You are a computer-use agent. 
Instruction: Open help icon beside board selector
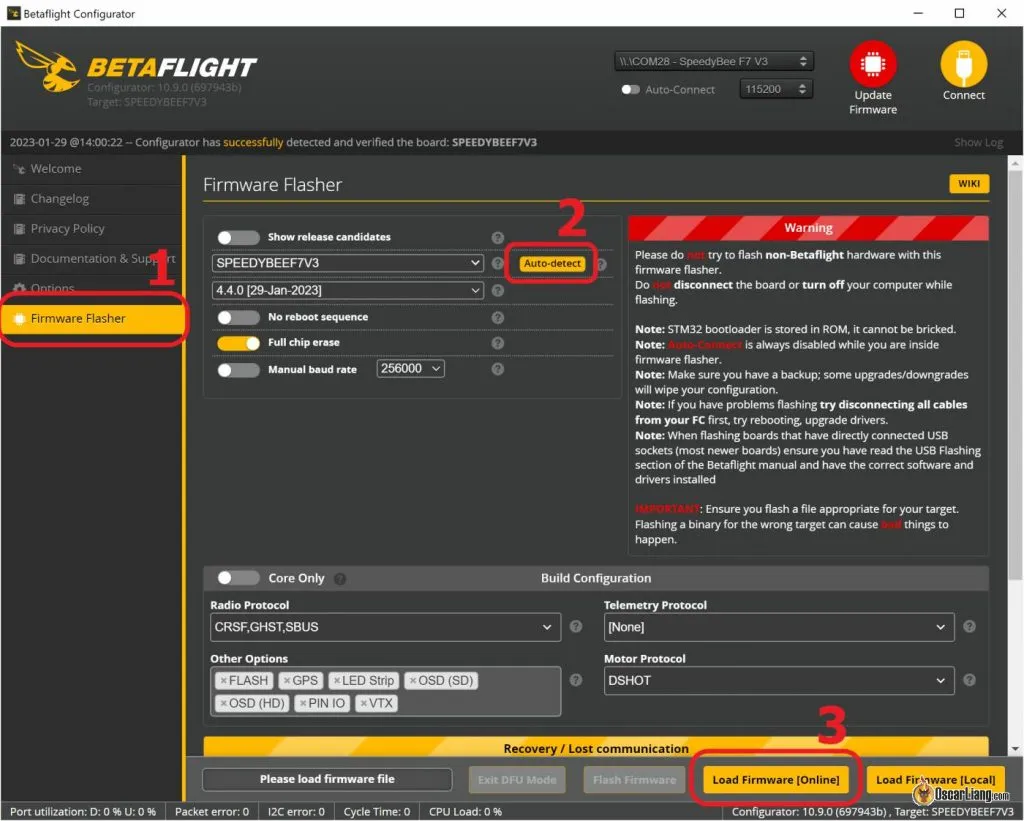point(498,263)
